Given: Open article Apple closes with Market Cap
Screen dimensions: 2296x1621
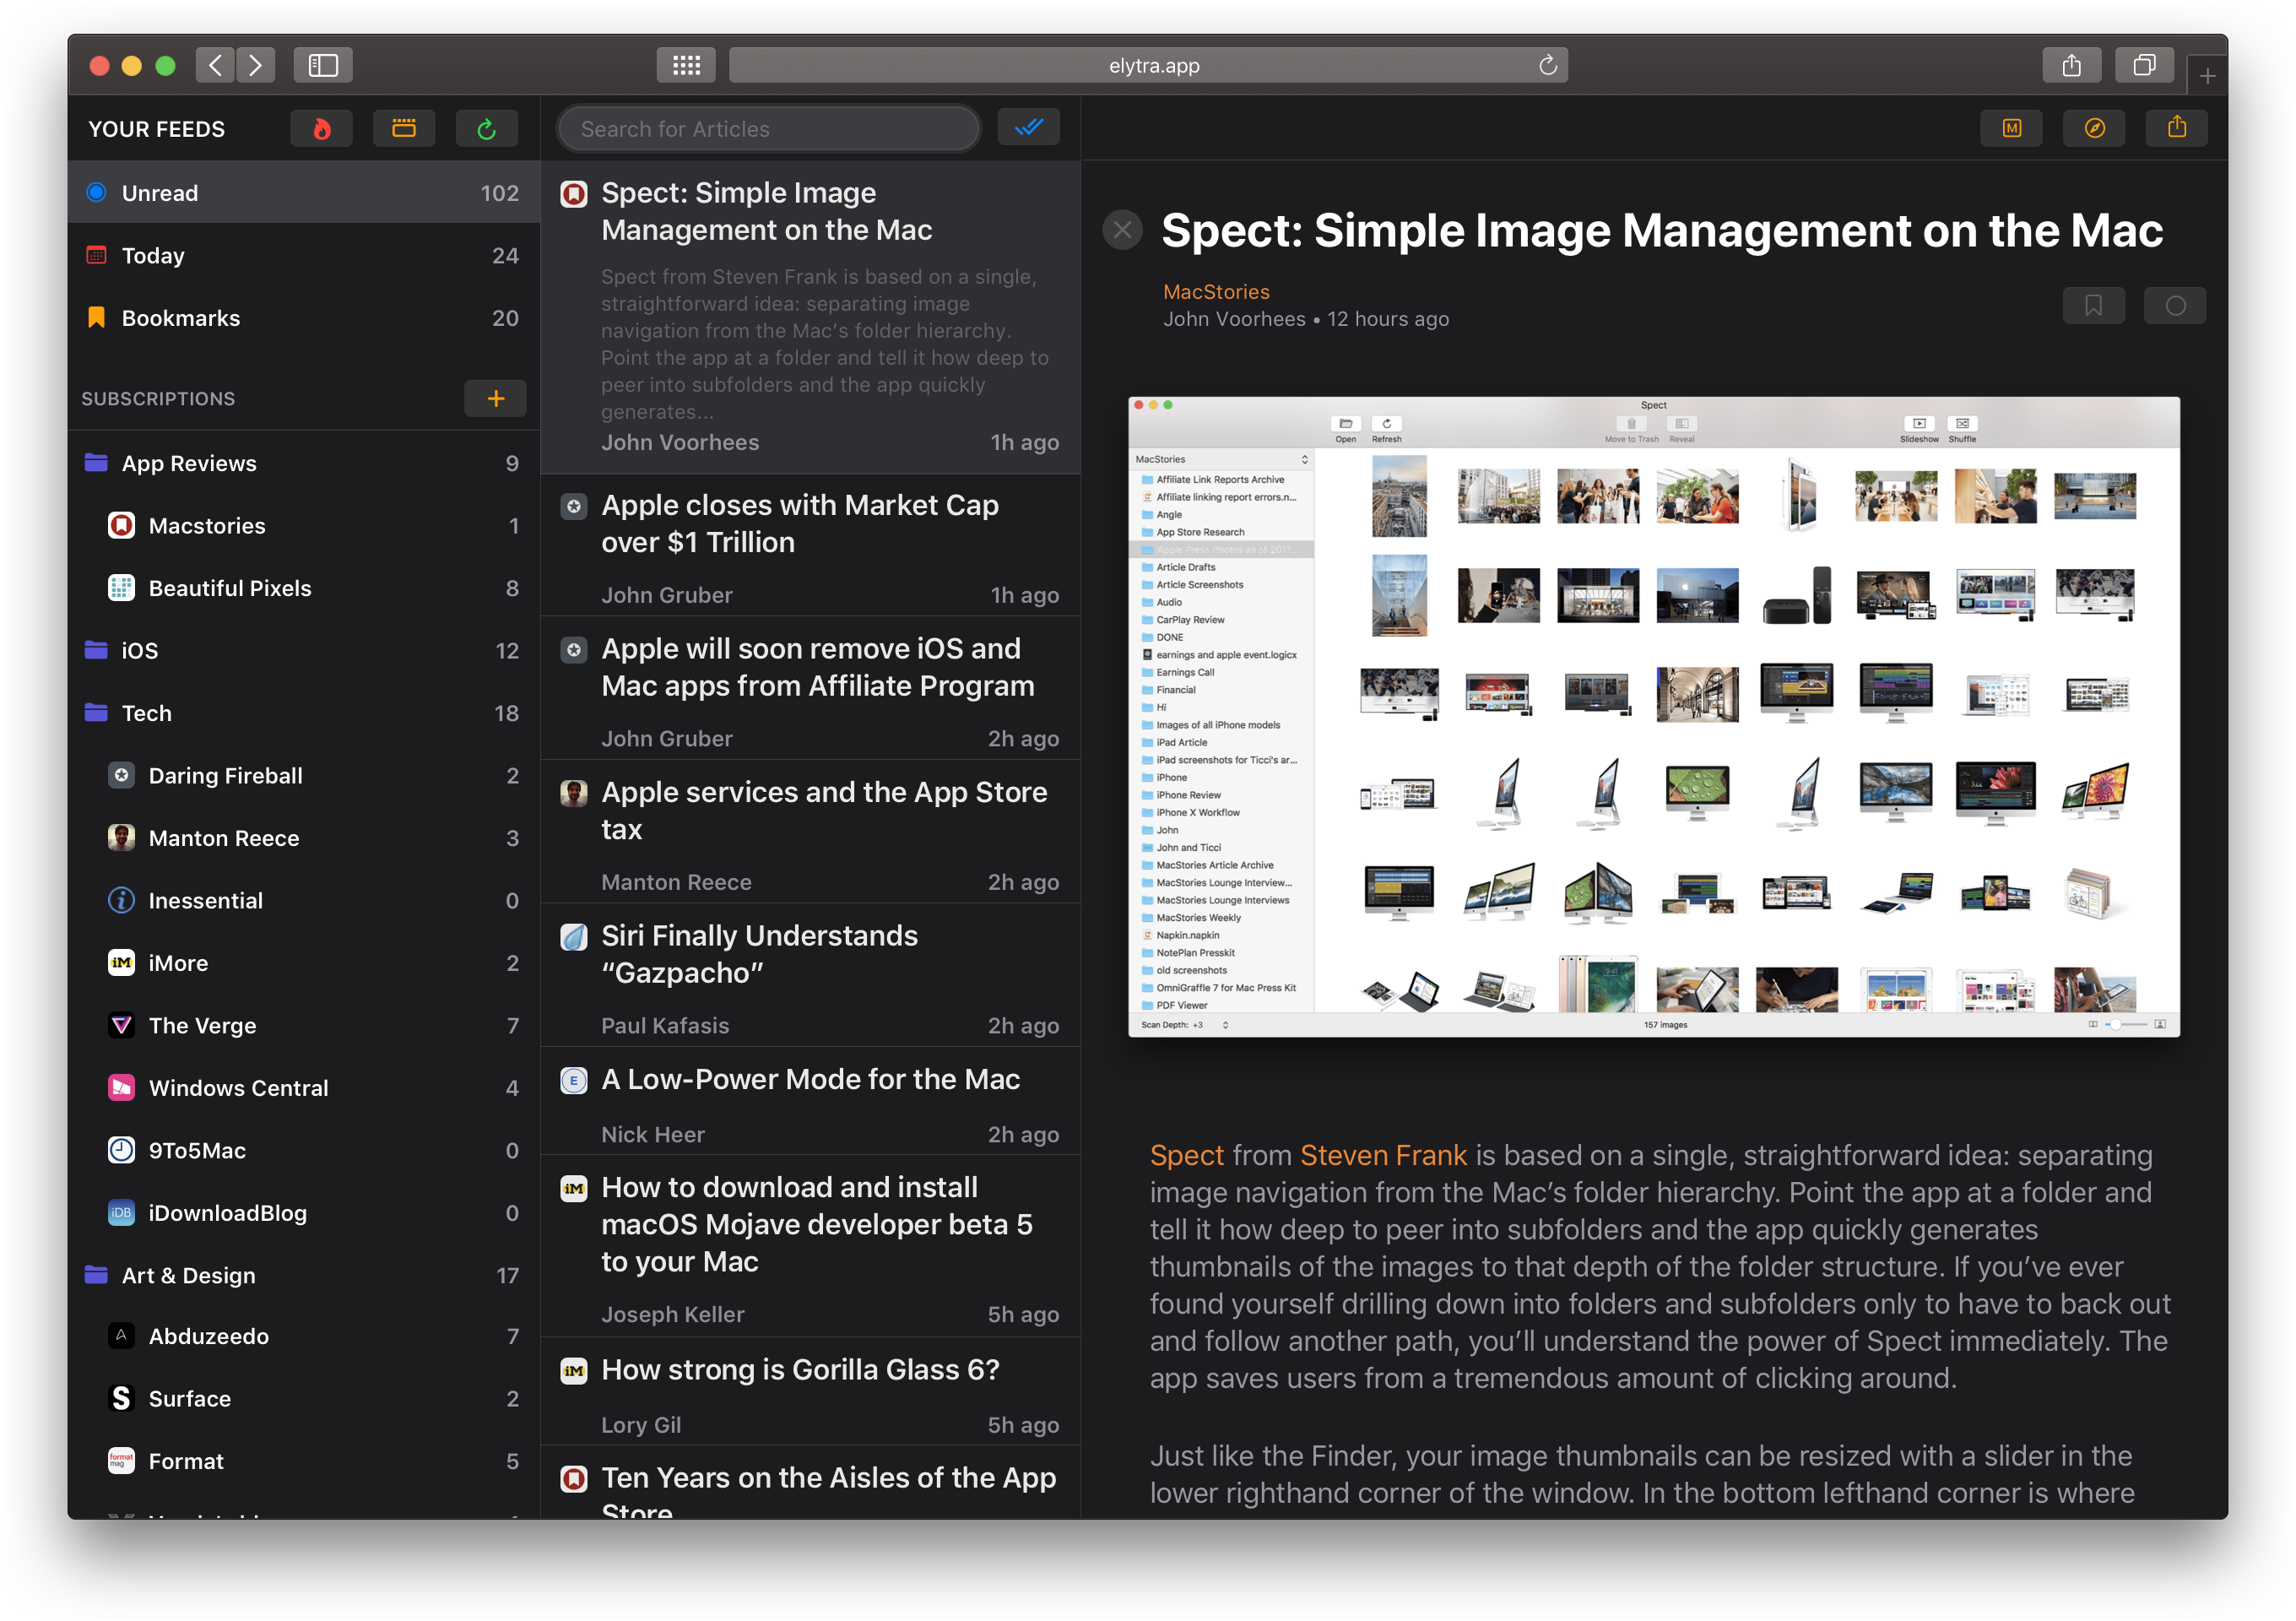Looking at the screenshot, I should coord(811,545).
